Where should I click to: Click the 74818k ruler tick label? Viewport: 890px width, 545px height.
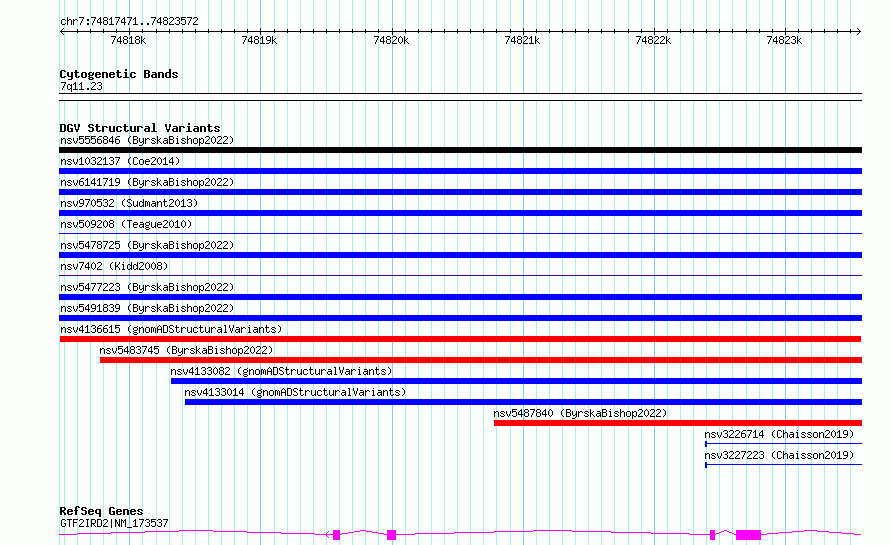pyautogui.click(x=128, y=40)
